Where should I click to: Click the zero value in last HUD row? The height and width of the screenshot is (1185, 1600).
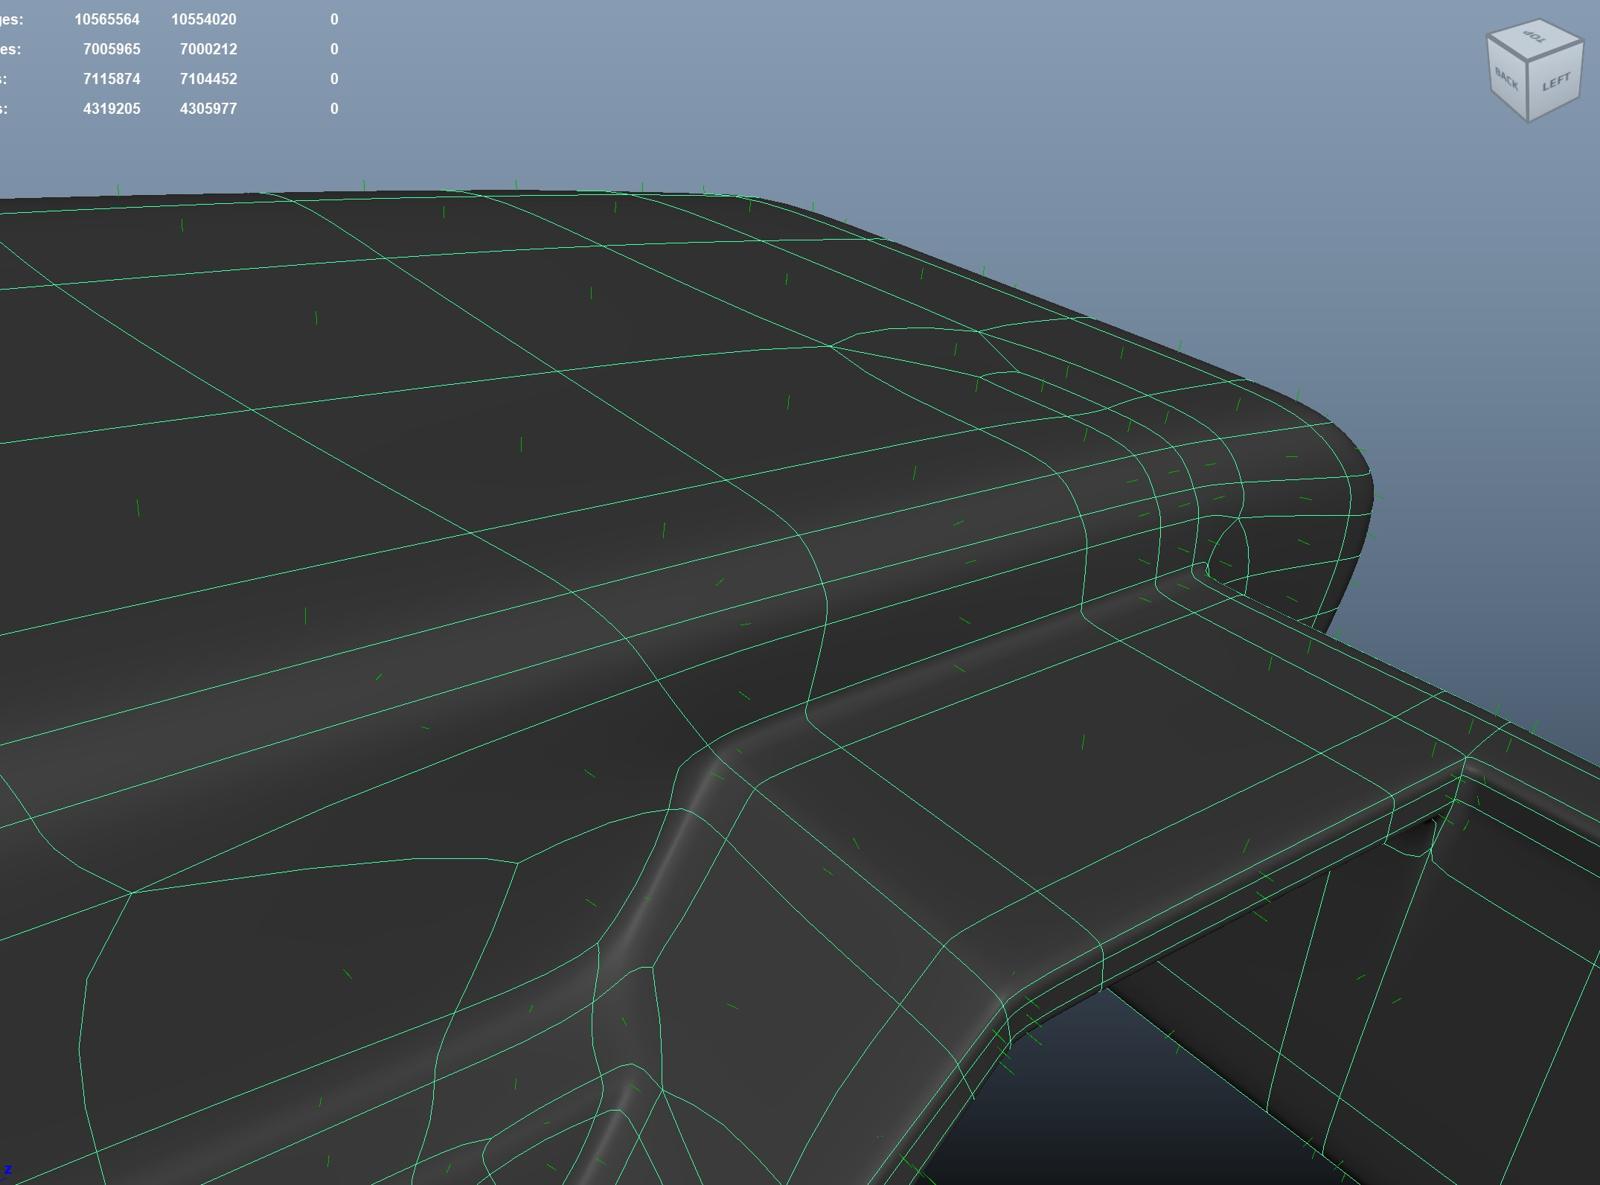click(x=334, y=108)
